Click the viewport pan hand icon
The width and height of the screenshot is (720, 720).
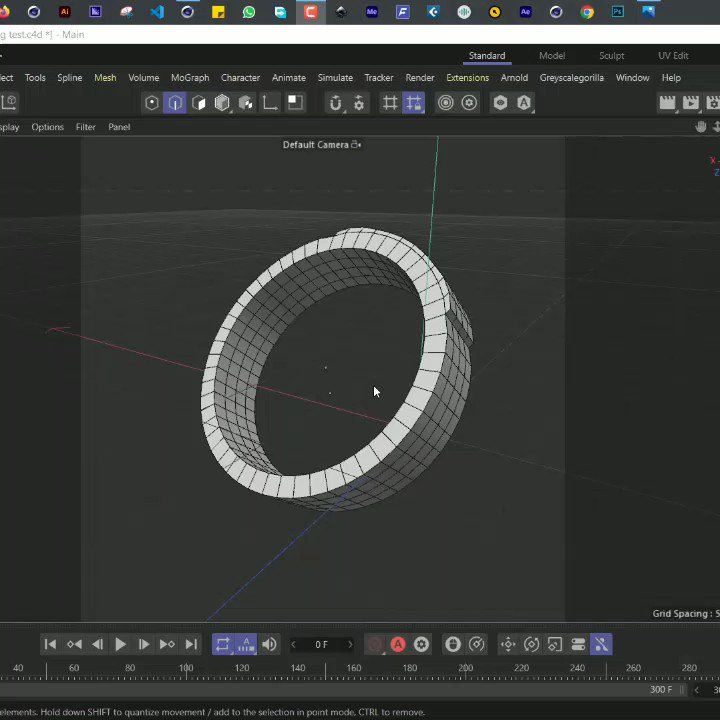point(700,127)
